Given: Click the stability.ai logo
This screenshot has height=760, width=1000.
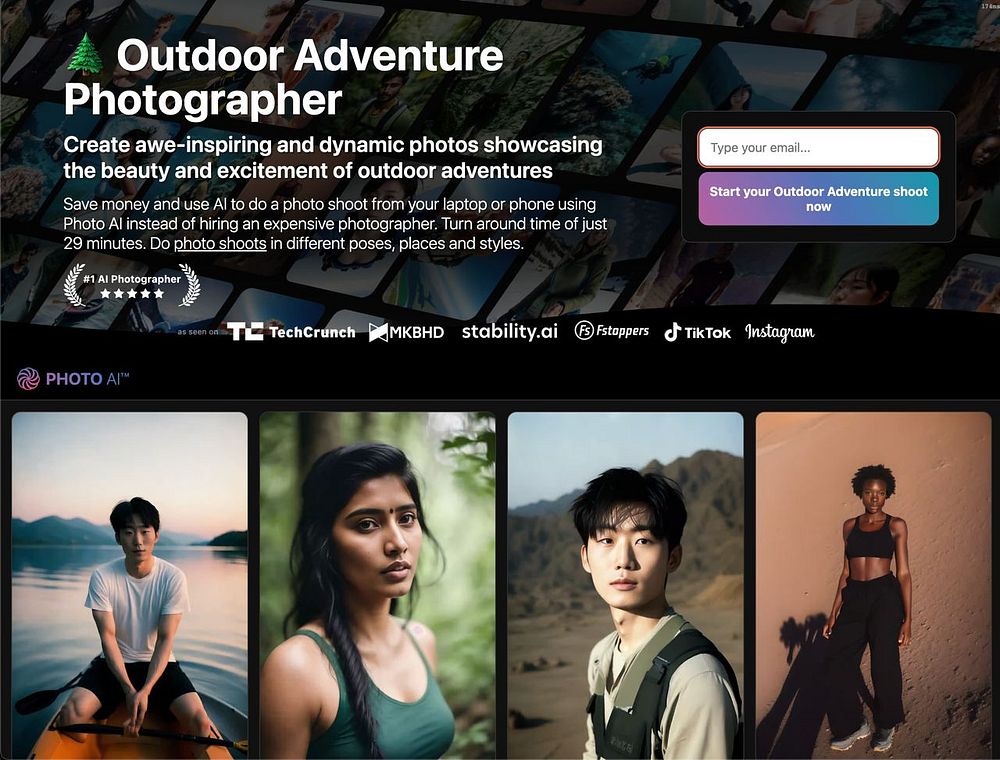Looking at the screenshot, I should click(510, 332).
